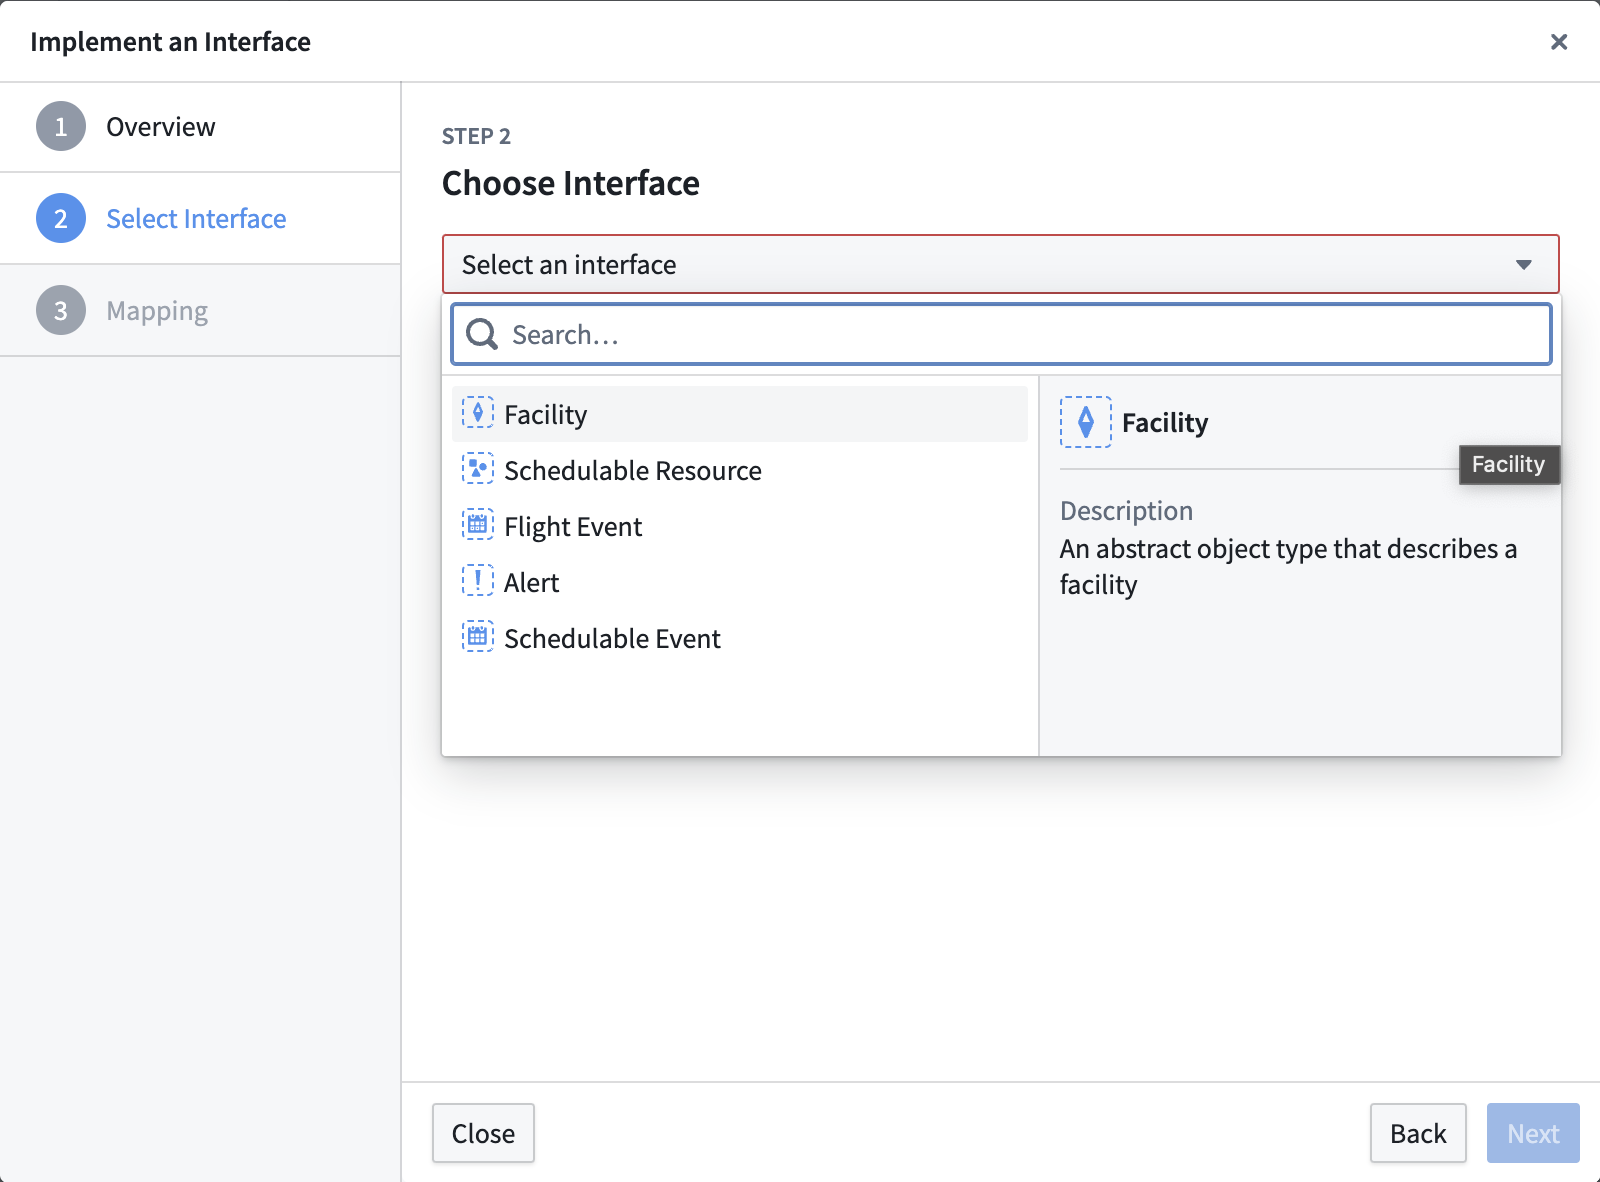Viewport: 1600px width, 1182px height.
Task: Choose Schedulable Resource from the list
Action: coord(740,470)
